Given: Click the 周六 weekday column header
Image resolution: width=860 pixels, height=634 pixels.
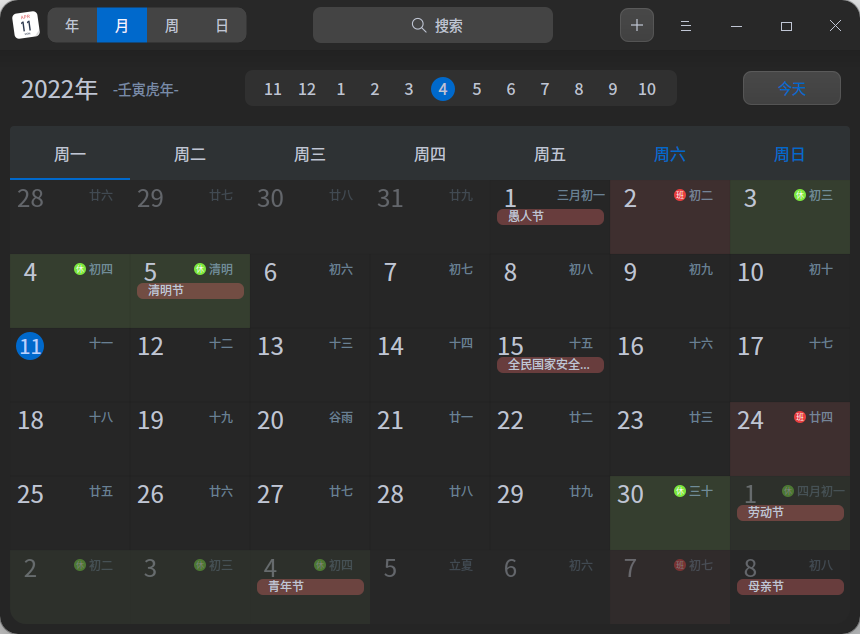Looking at the screenshot, I should click(x=670, y=154).
